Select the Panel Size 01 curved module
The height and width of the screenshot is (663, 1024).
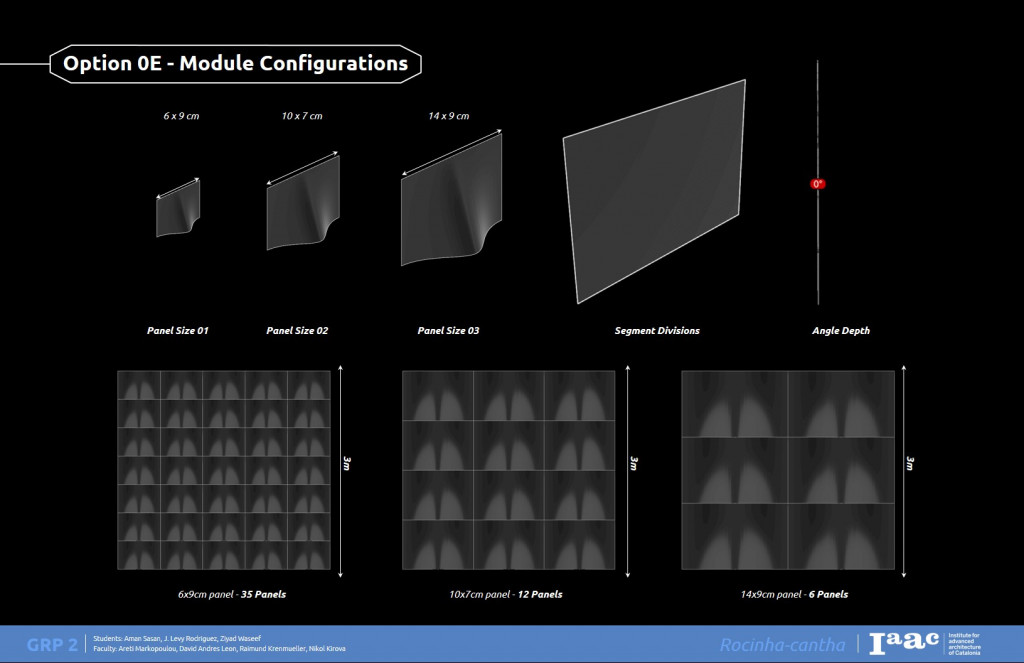tap(177, 210)
